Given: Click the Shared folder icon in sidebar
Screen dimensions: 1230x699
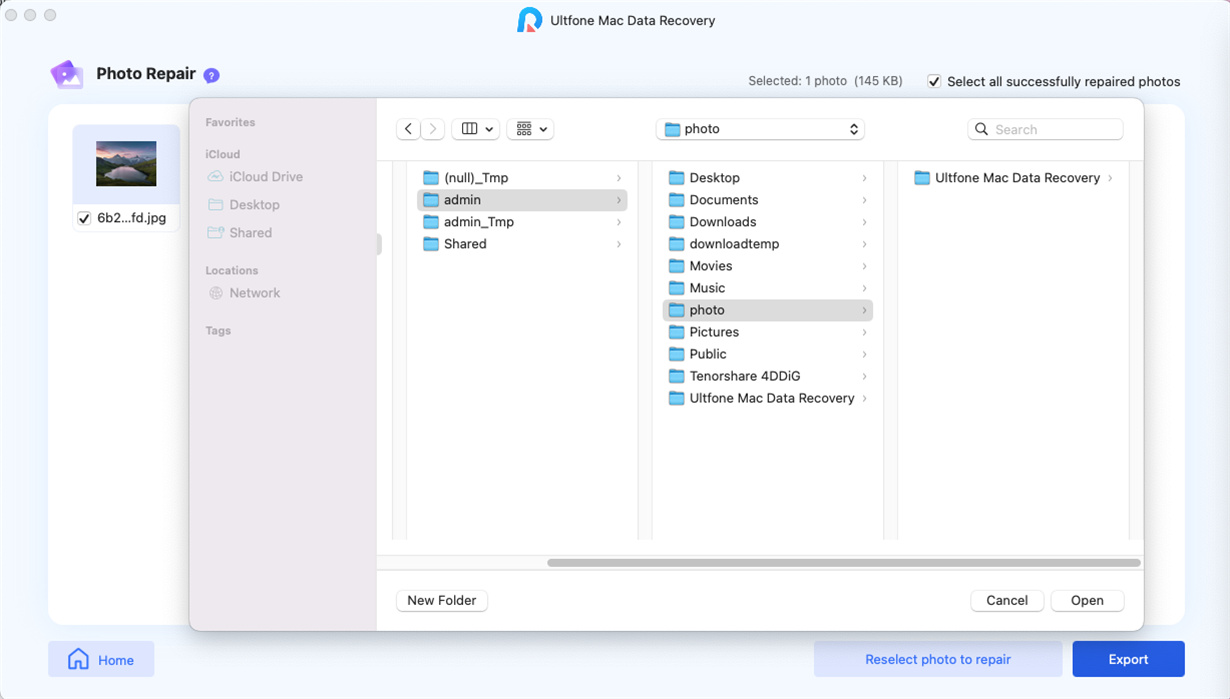Looking at the screenshot, I should [x=215, y=233].
